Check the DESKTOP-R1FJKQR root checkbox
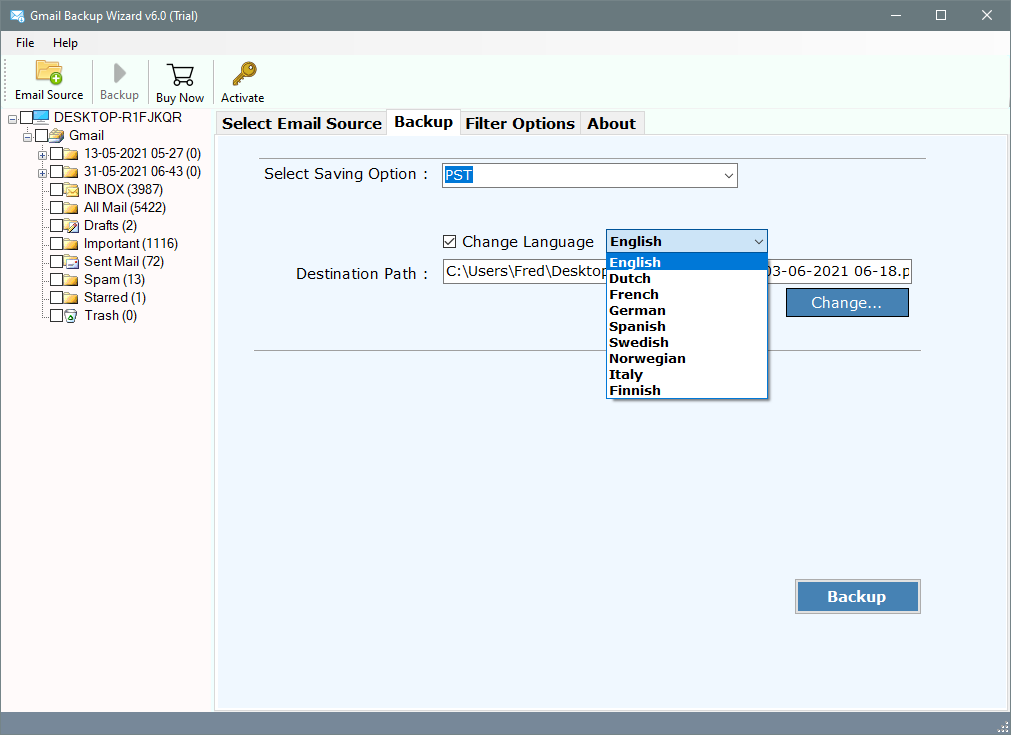Image resolution: width=1011 pixels, height=735 pixels. [x=26, y=117]
